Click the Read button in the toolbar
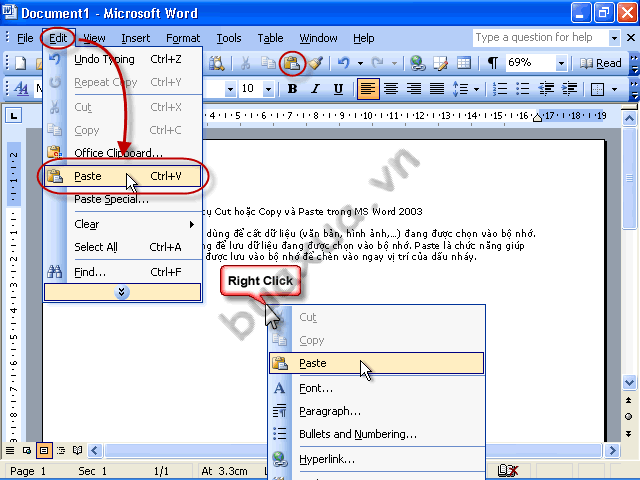 click(601, 63)
